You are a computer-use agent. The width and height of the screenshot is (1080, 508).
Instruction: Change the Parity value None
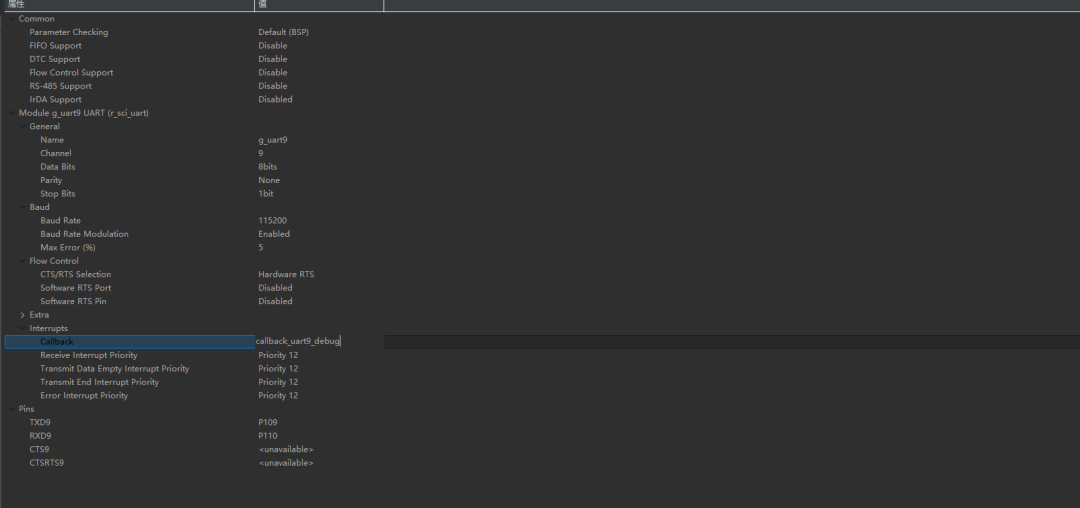[269, 181]
